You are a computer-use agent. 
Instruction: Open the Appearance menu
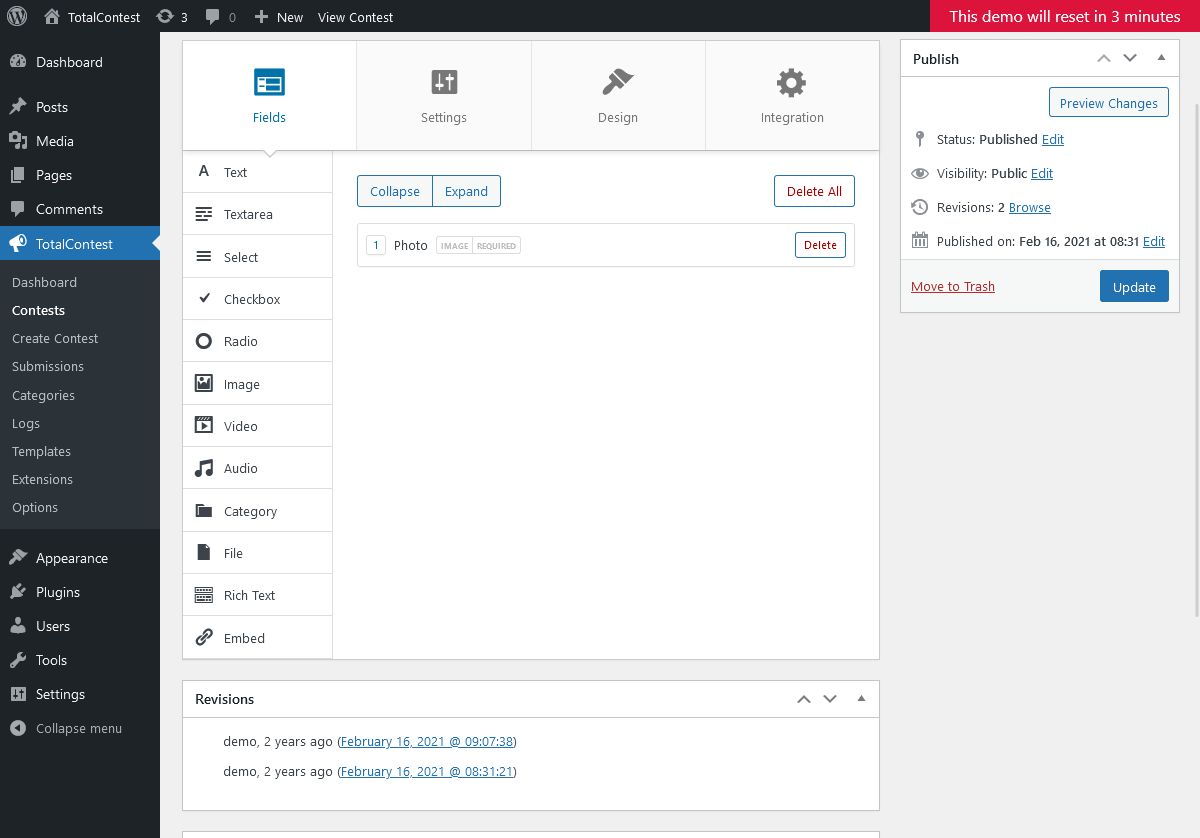tap(80, 558)
